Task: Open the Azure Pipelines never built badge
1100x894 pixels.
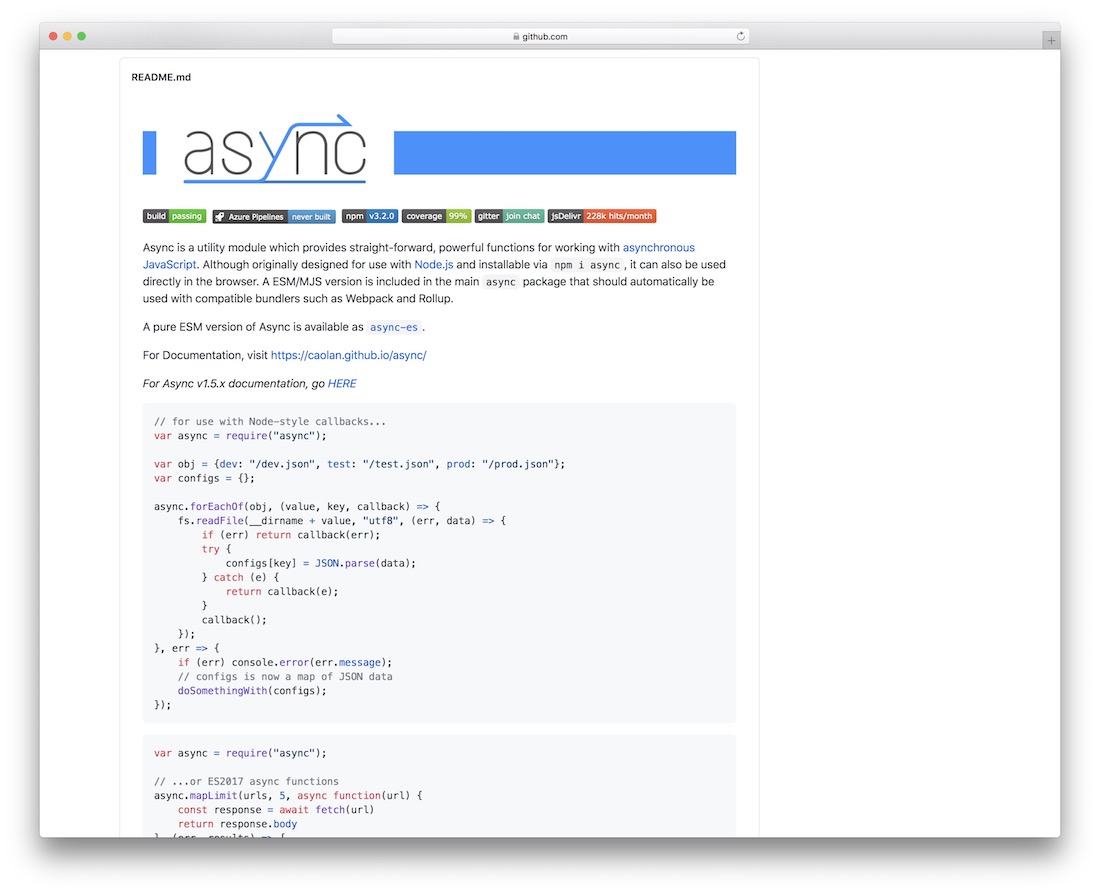Action: 274,216
